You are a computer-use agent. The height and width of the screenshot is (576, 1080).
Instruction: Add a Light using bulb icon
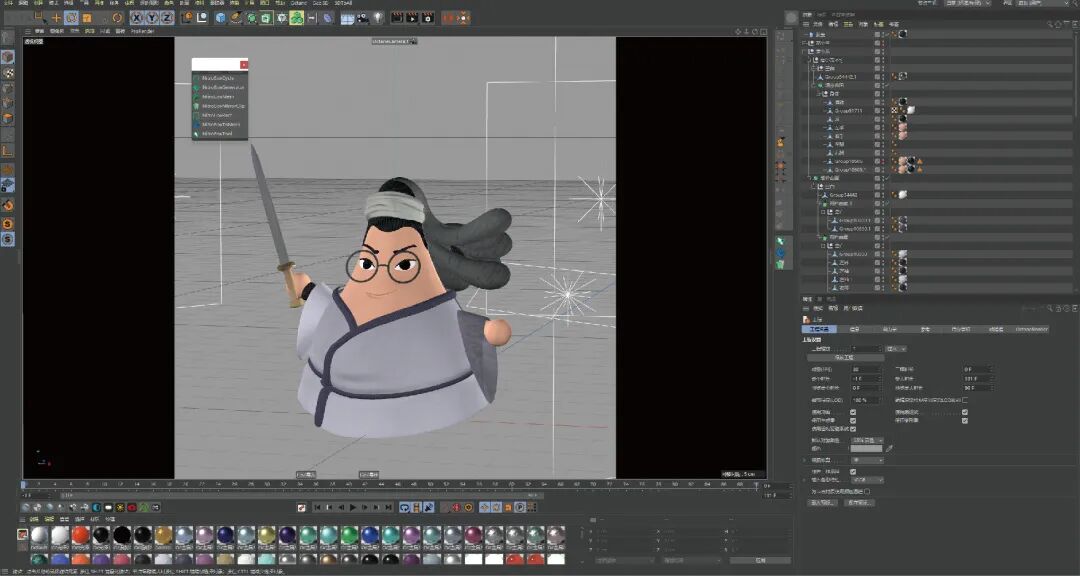378,18
